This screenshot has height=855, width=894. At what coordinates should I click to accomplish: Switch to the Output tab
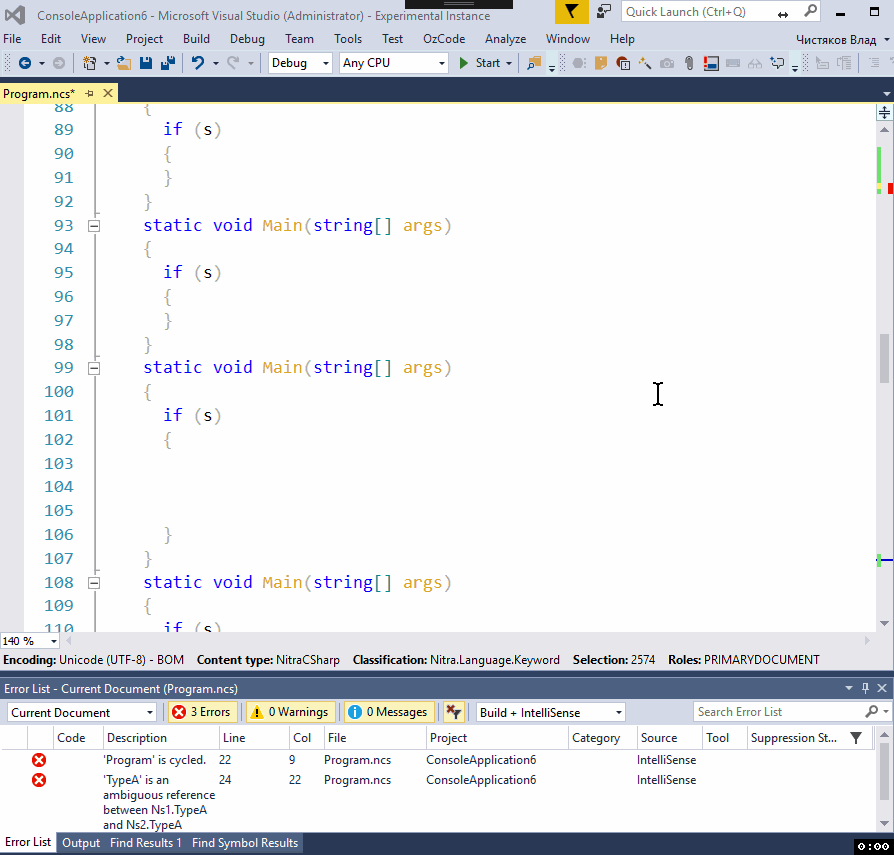81,842
